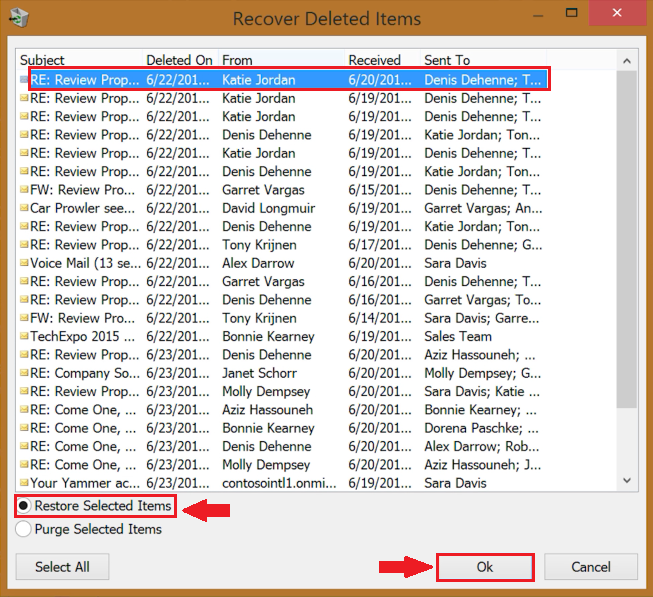Click recipients Sara Davis; Garre...
This screenshot has height=597, width=653.
tap(481, 318)
